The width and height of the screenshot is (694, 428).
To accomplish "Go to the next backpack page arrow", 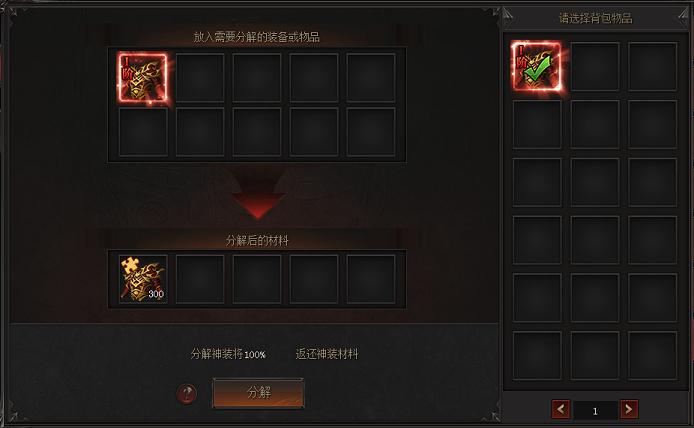I will [x=629, y=409].
